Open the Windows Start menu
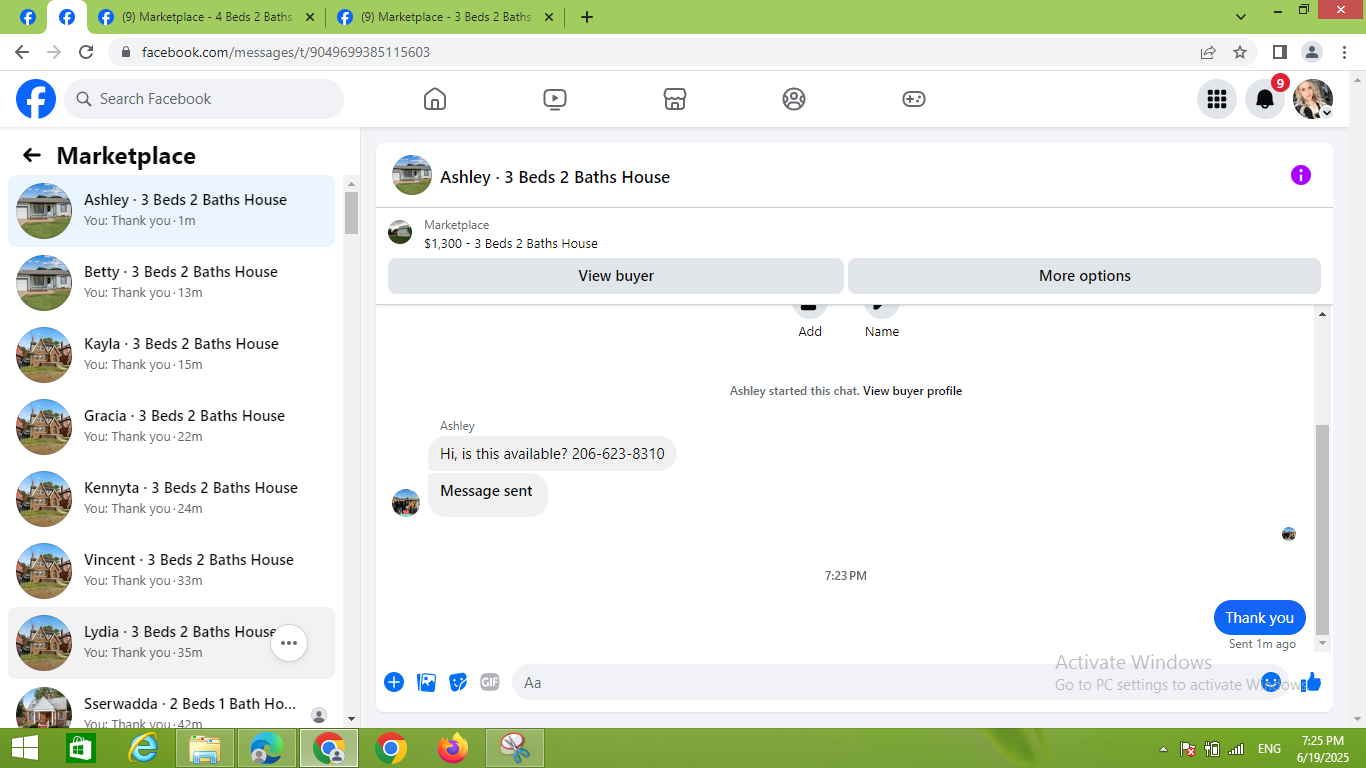Image resolution: width=1366 pixels, height=768 pixels. click(x=25, y=748)
